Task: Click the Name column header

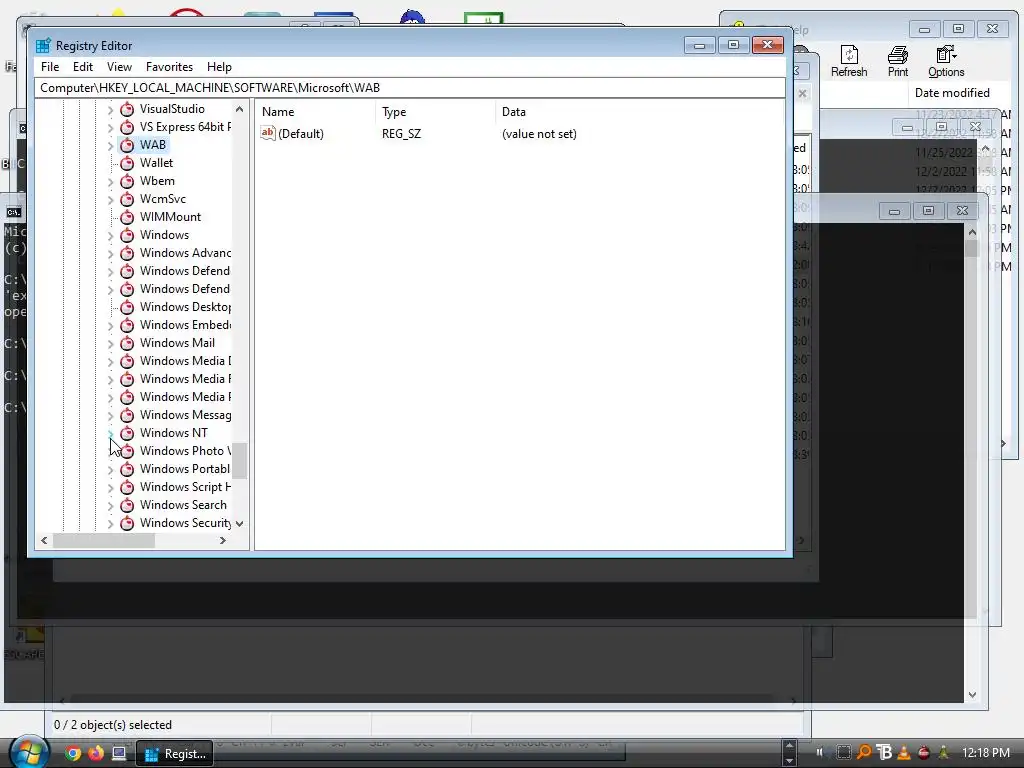Action: coord(316,112)
